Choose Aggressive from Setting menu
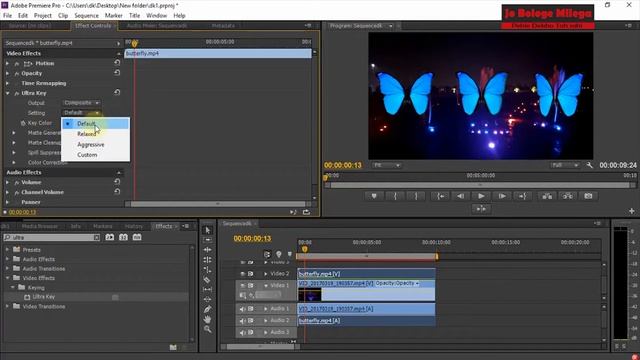 tap(95, 144)
